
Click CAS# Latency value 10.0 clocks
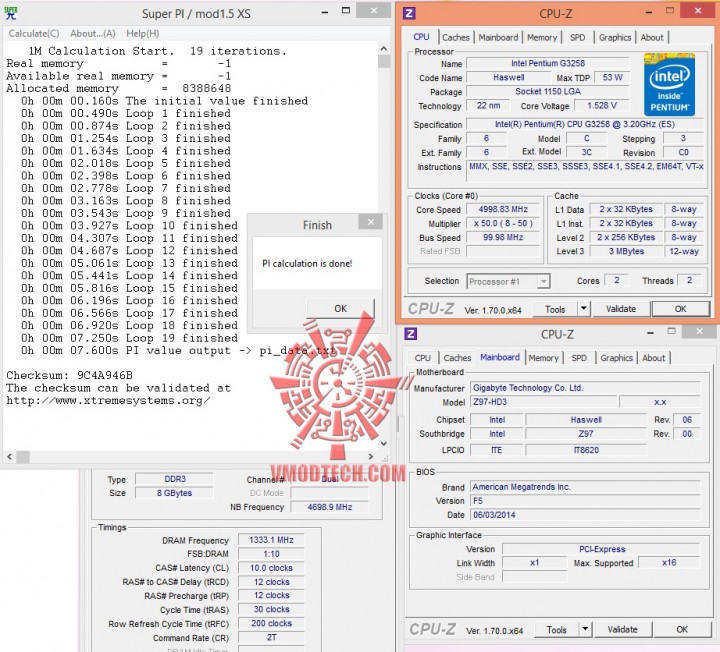pyautogui.click(x=271, y=568)
